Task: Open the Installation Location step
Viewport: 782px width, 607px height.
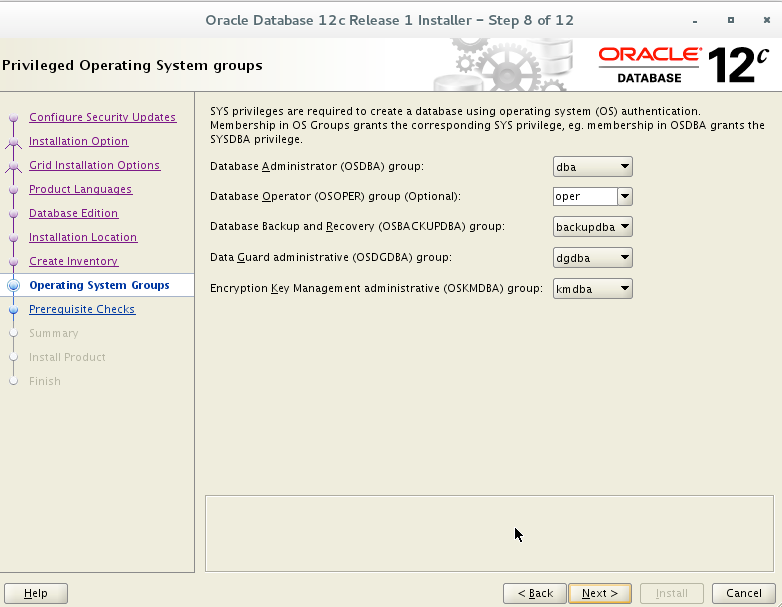Action: (x=83, y=237)
